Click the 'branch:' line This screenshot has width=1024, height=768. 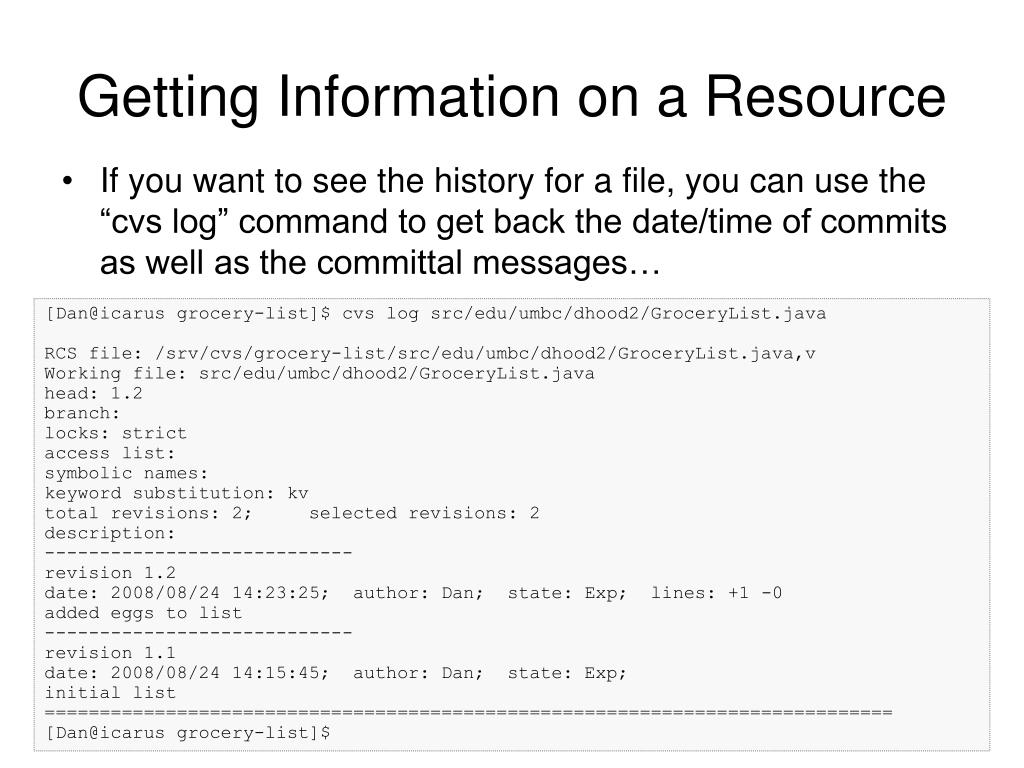click(82, 414)
